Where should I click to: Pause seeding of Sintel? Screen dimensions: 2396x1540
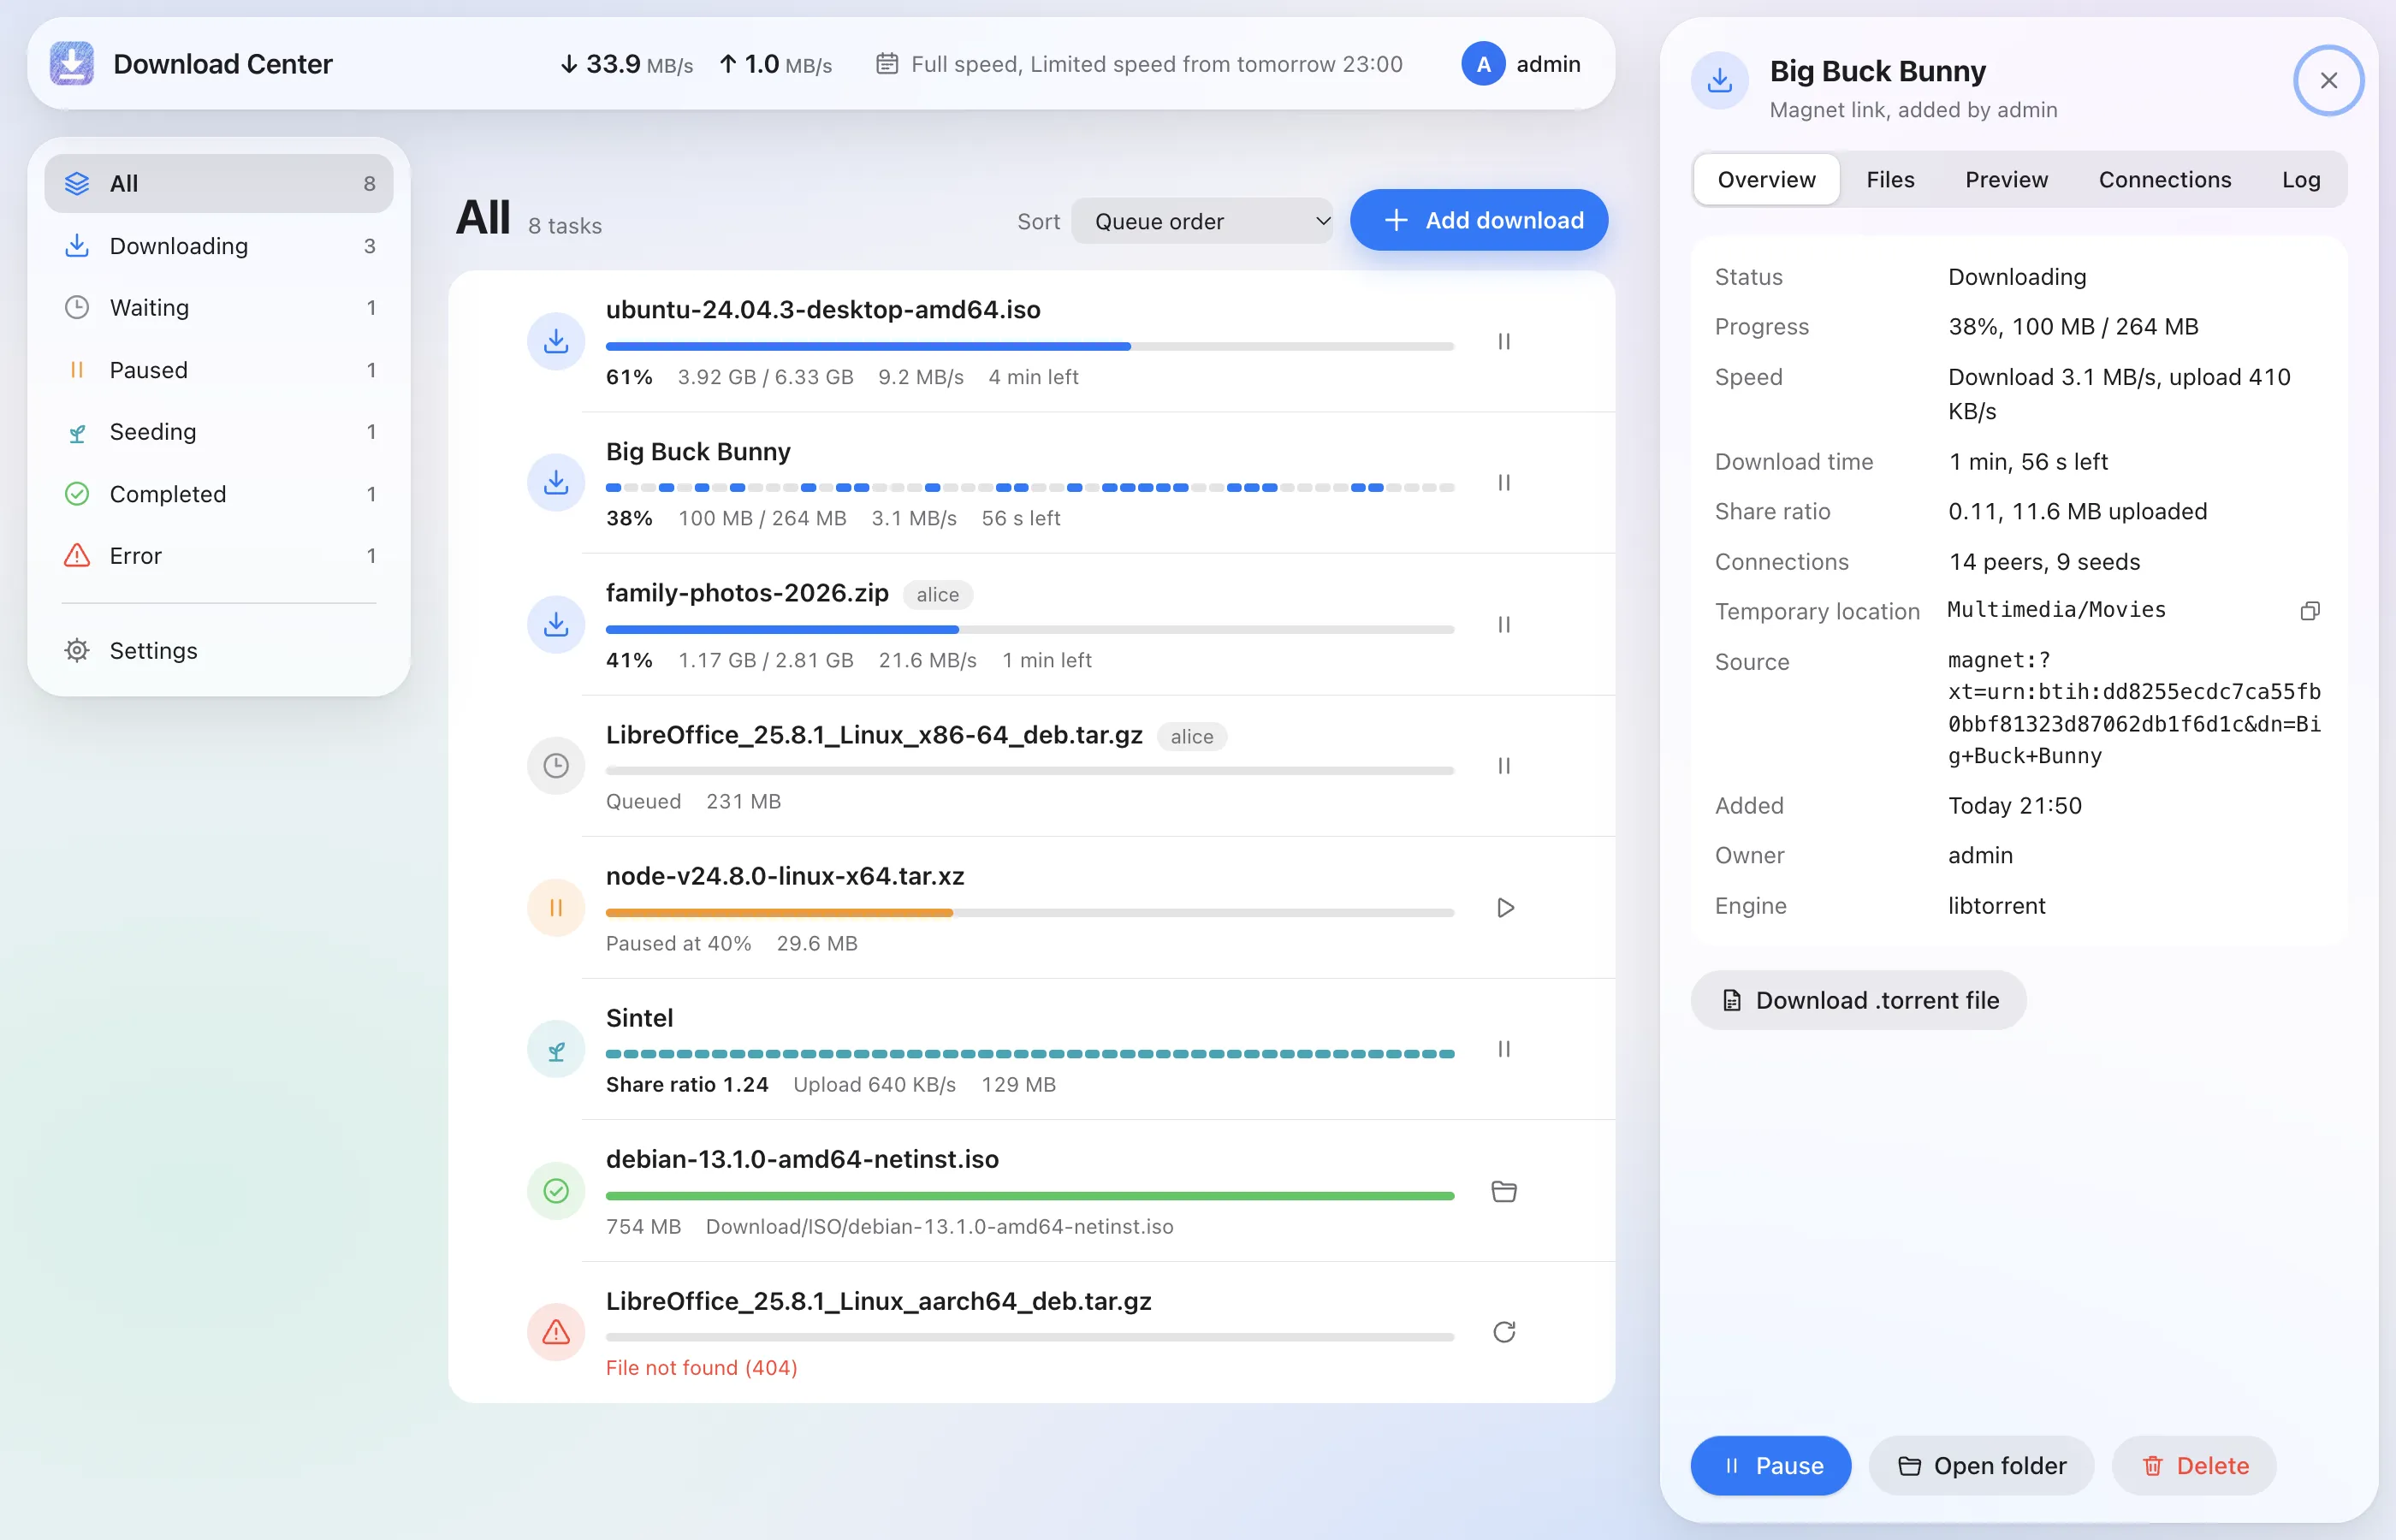click(1503, 1048)
